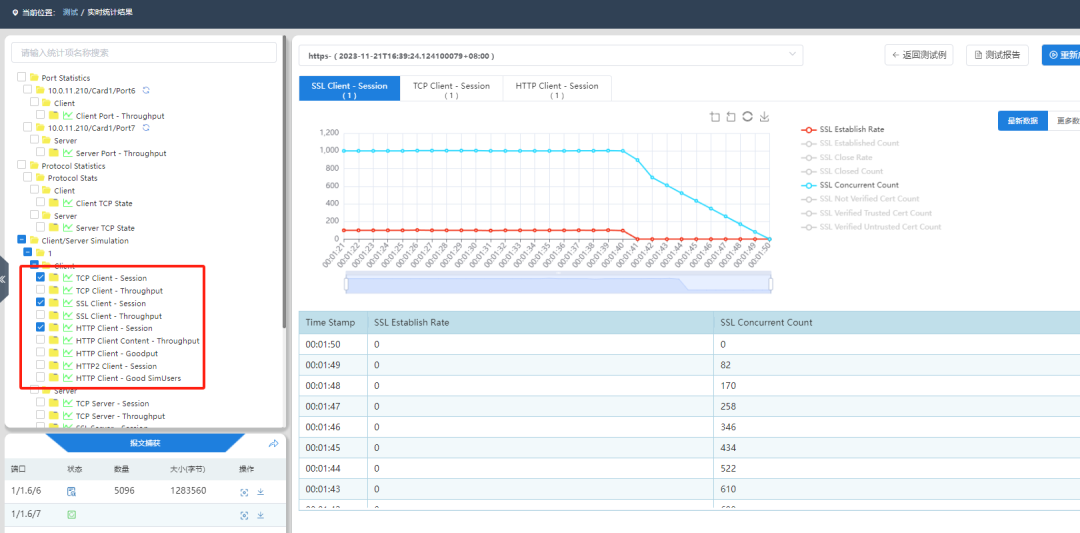Enable the HTTP Client - Goodput checkbox
The height and width of the screenshot is (533, 1080).
coord(40,353)
